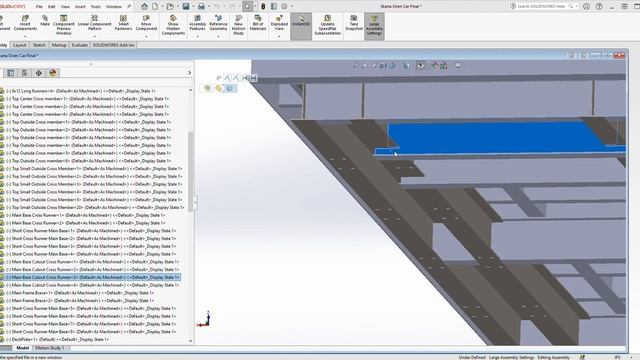Click the Search SOLIDWORKS Help field
Image resolution: width=640 pixels, height=360 pixels.
(543, 6)
